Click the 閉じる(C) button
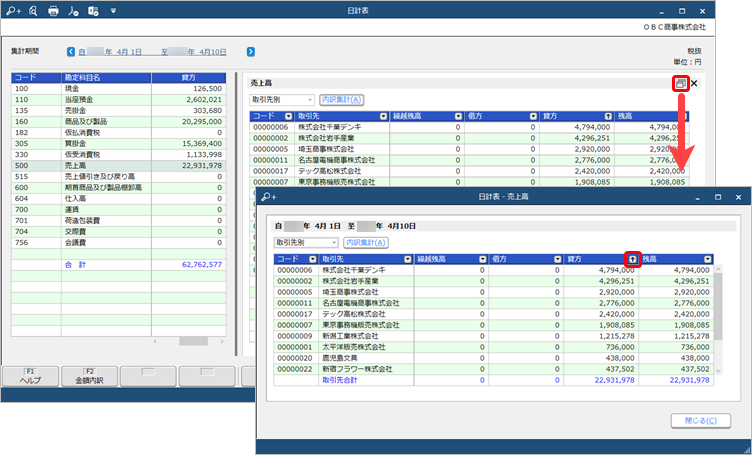The width and height of the screenshot is (752, 455). (701, 420)
